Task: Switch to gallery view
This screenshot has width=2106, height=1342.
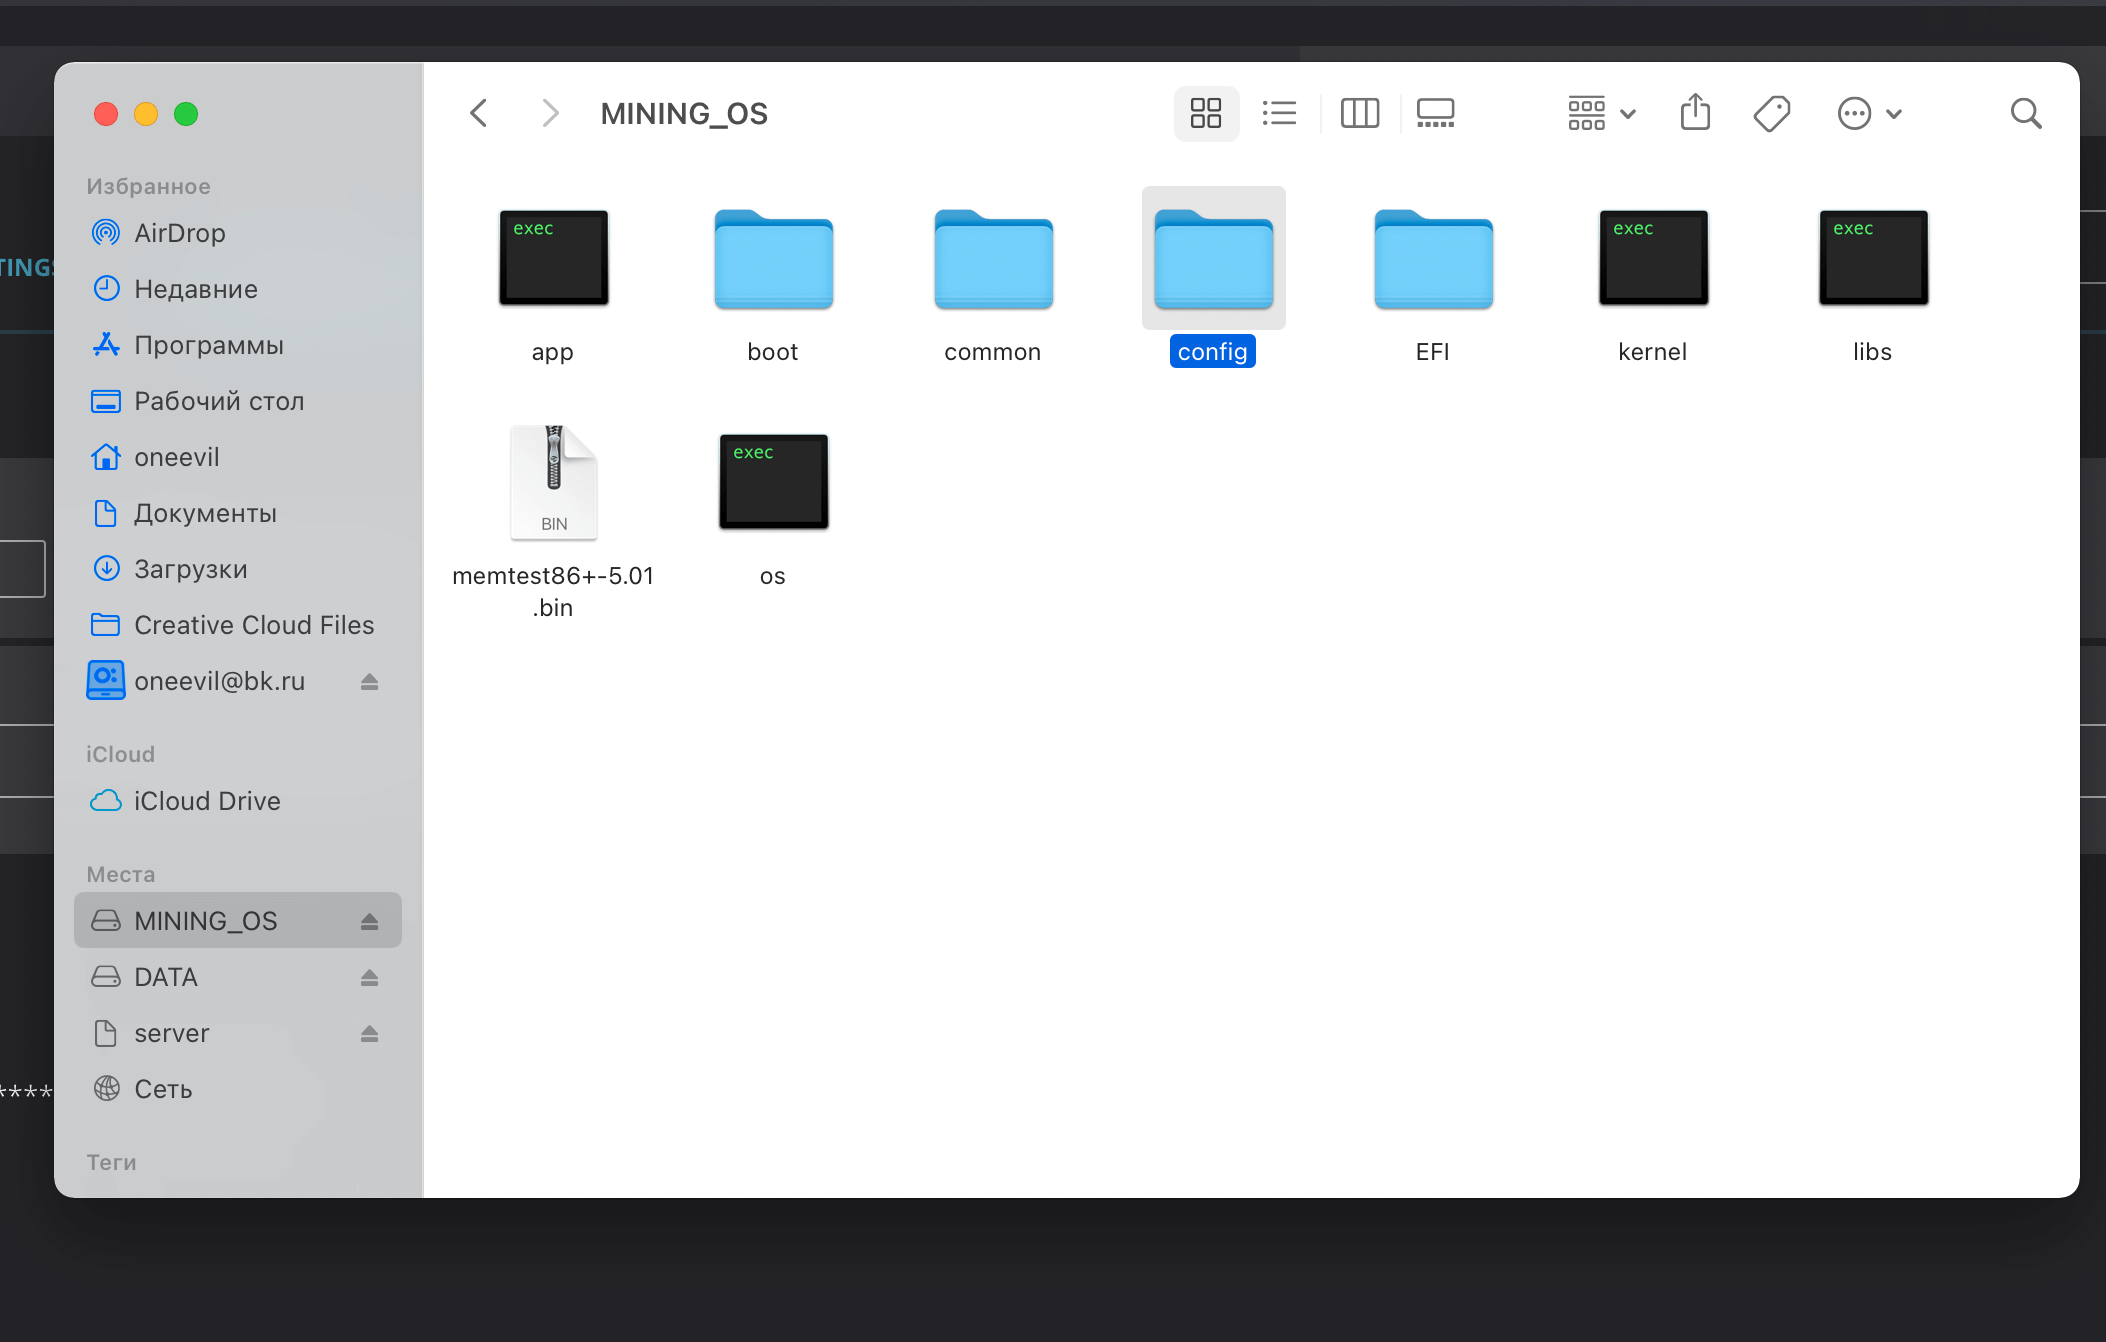Action: tap(1435, 113)
